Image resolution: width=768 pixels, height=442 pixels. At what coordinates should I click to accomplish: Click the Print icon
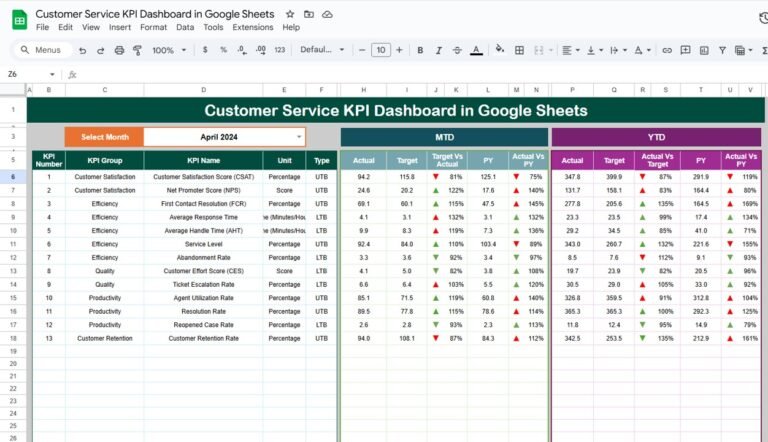(x=119, y=50)
